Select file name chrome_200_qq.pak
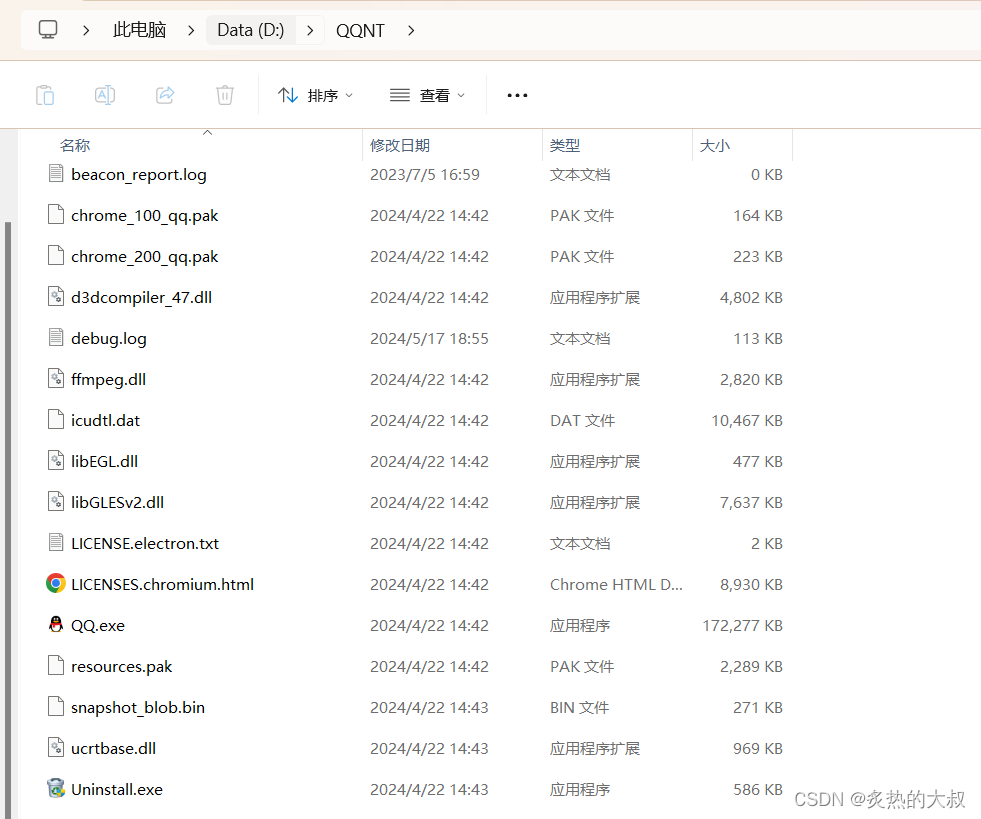The height and width of the screenshot is (819, 981). point(145,257)
